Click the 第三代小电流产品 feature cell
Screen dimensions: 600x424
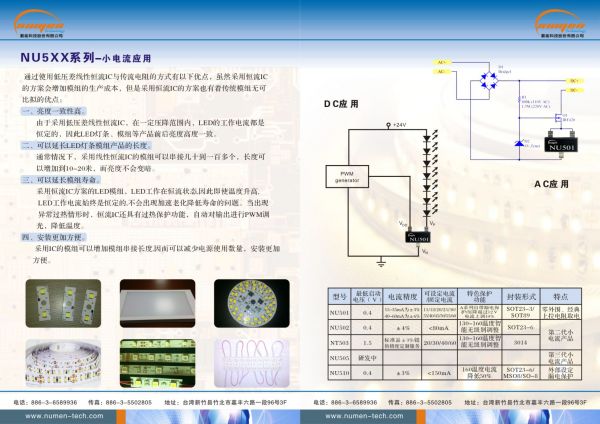561,358
